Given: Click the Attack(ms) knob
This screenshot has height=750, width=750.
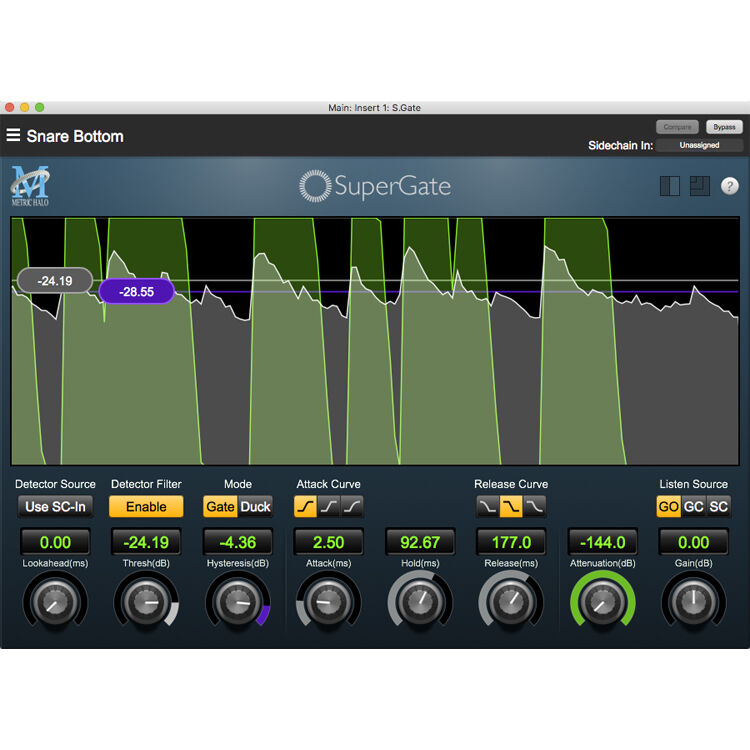Looking at the screenshot, I should pyautogui.click(x=329, y=601).
